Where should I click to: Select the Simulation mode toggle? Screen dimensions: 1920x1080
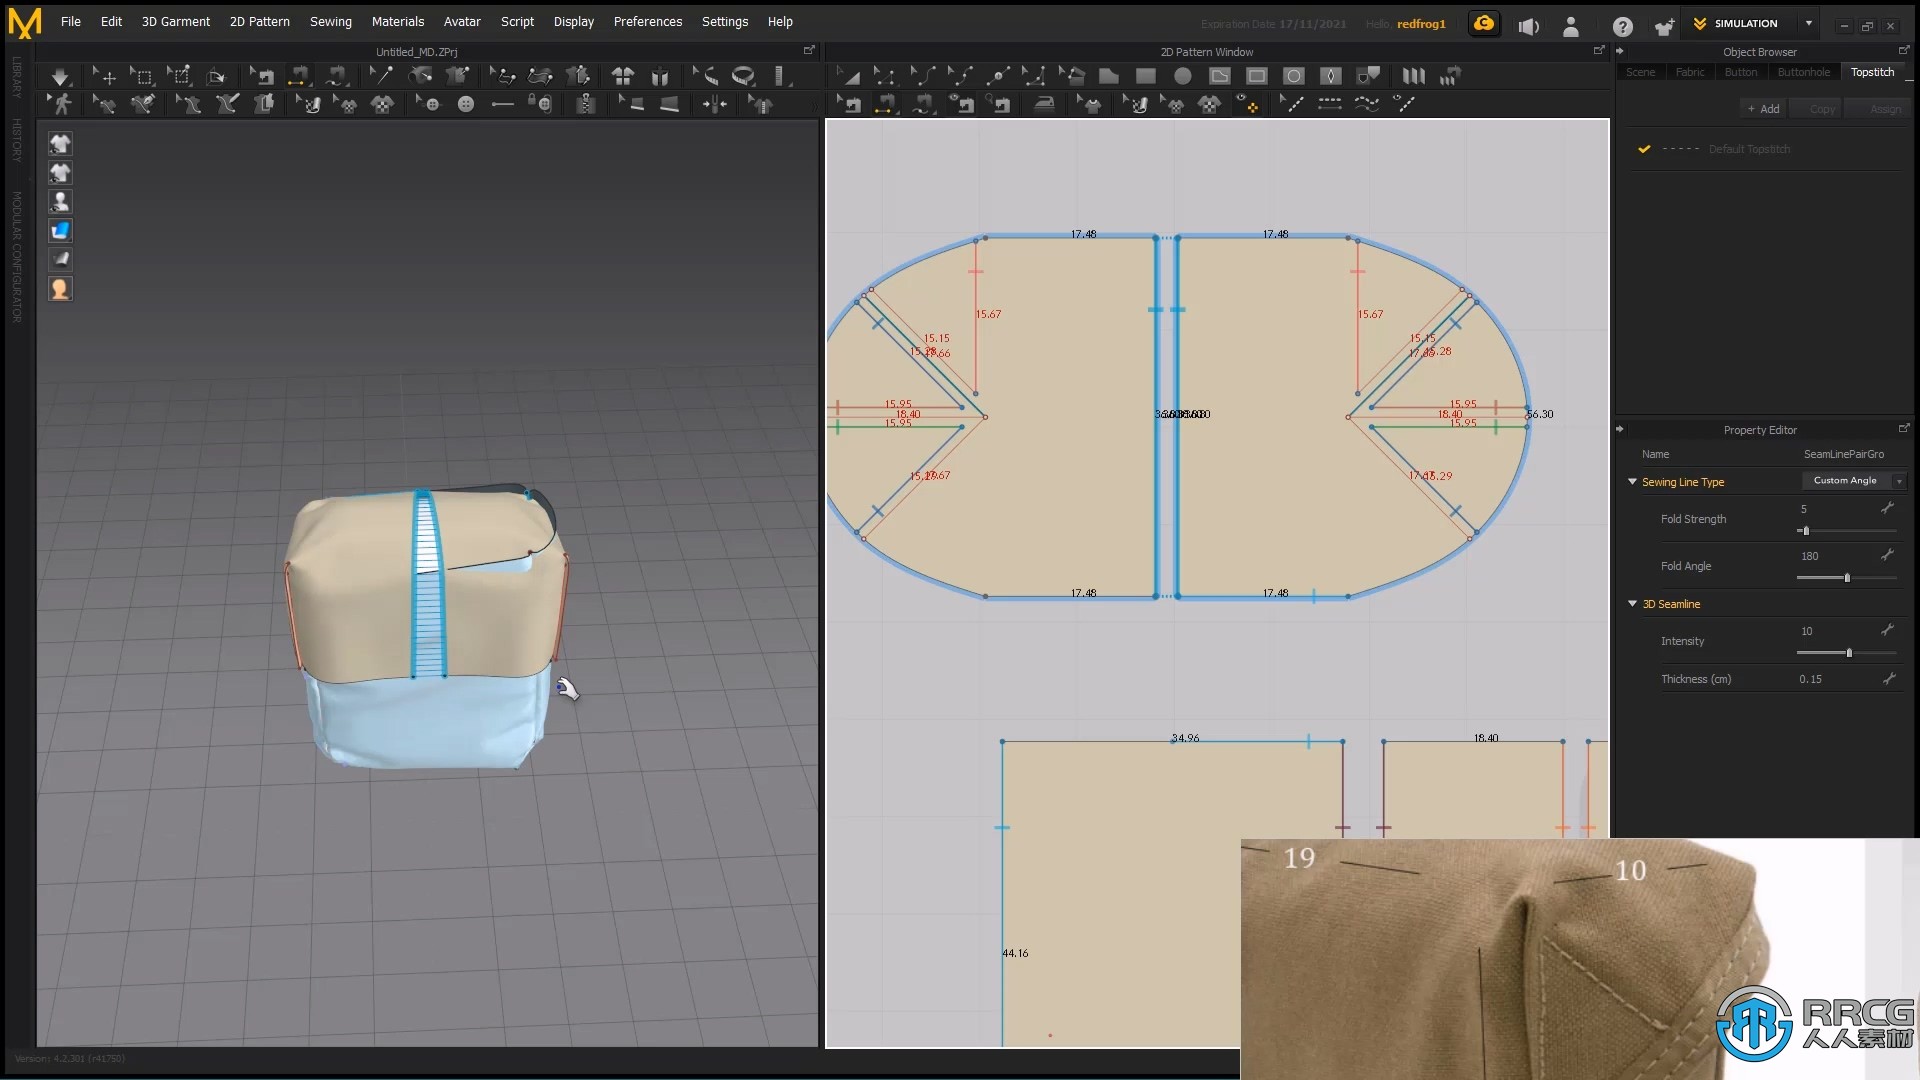(1743, 22)
